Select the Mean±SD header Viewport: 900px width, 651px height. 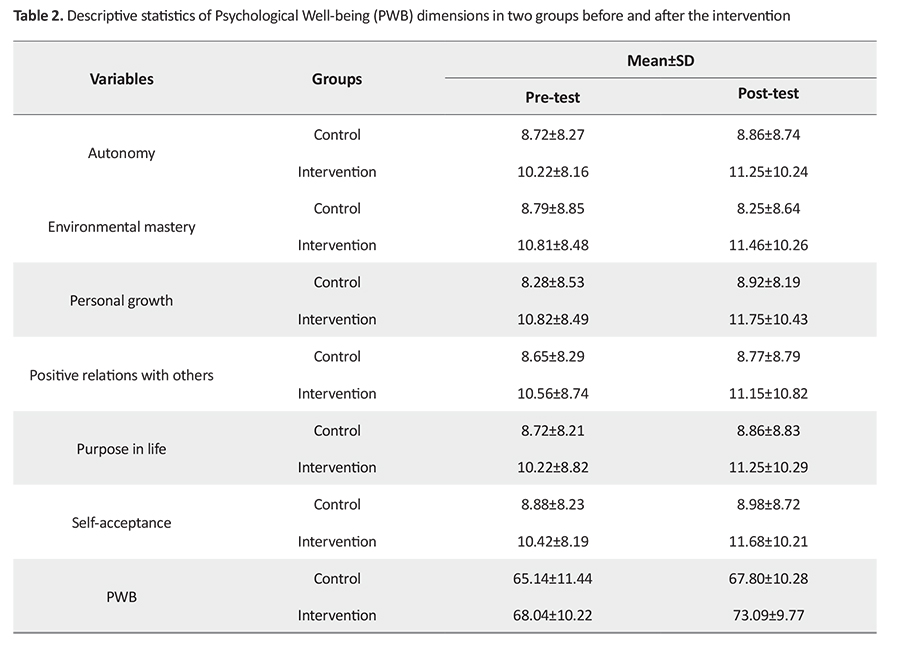click(660, 61)
